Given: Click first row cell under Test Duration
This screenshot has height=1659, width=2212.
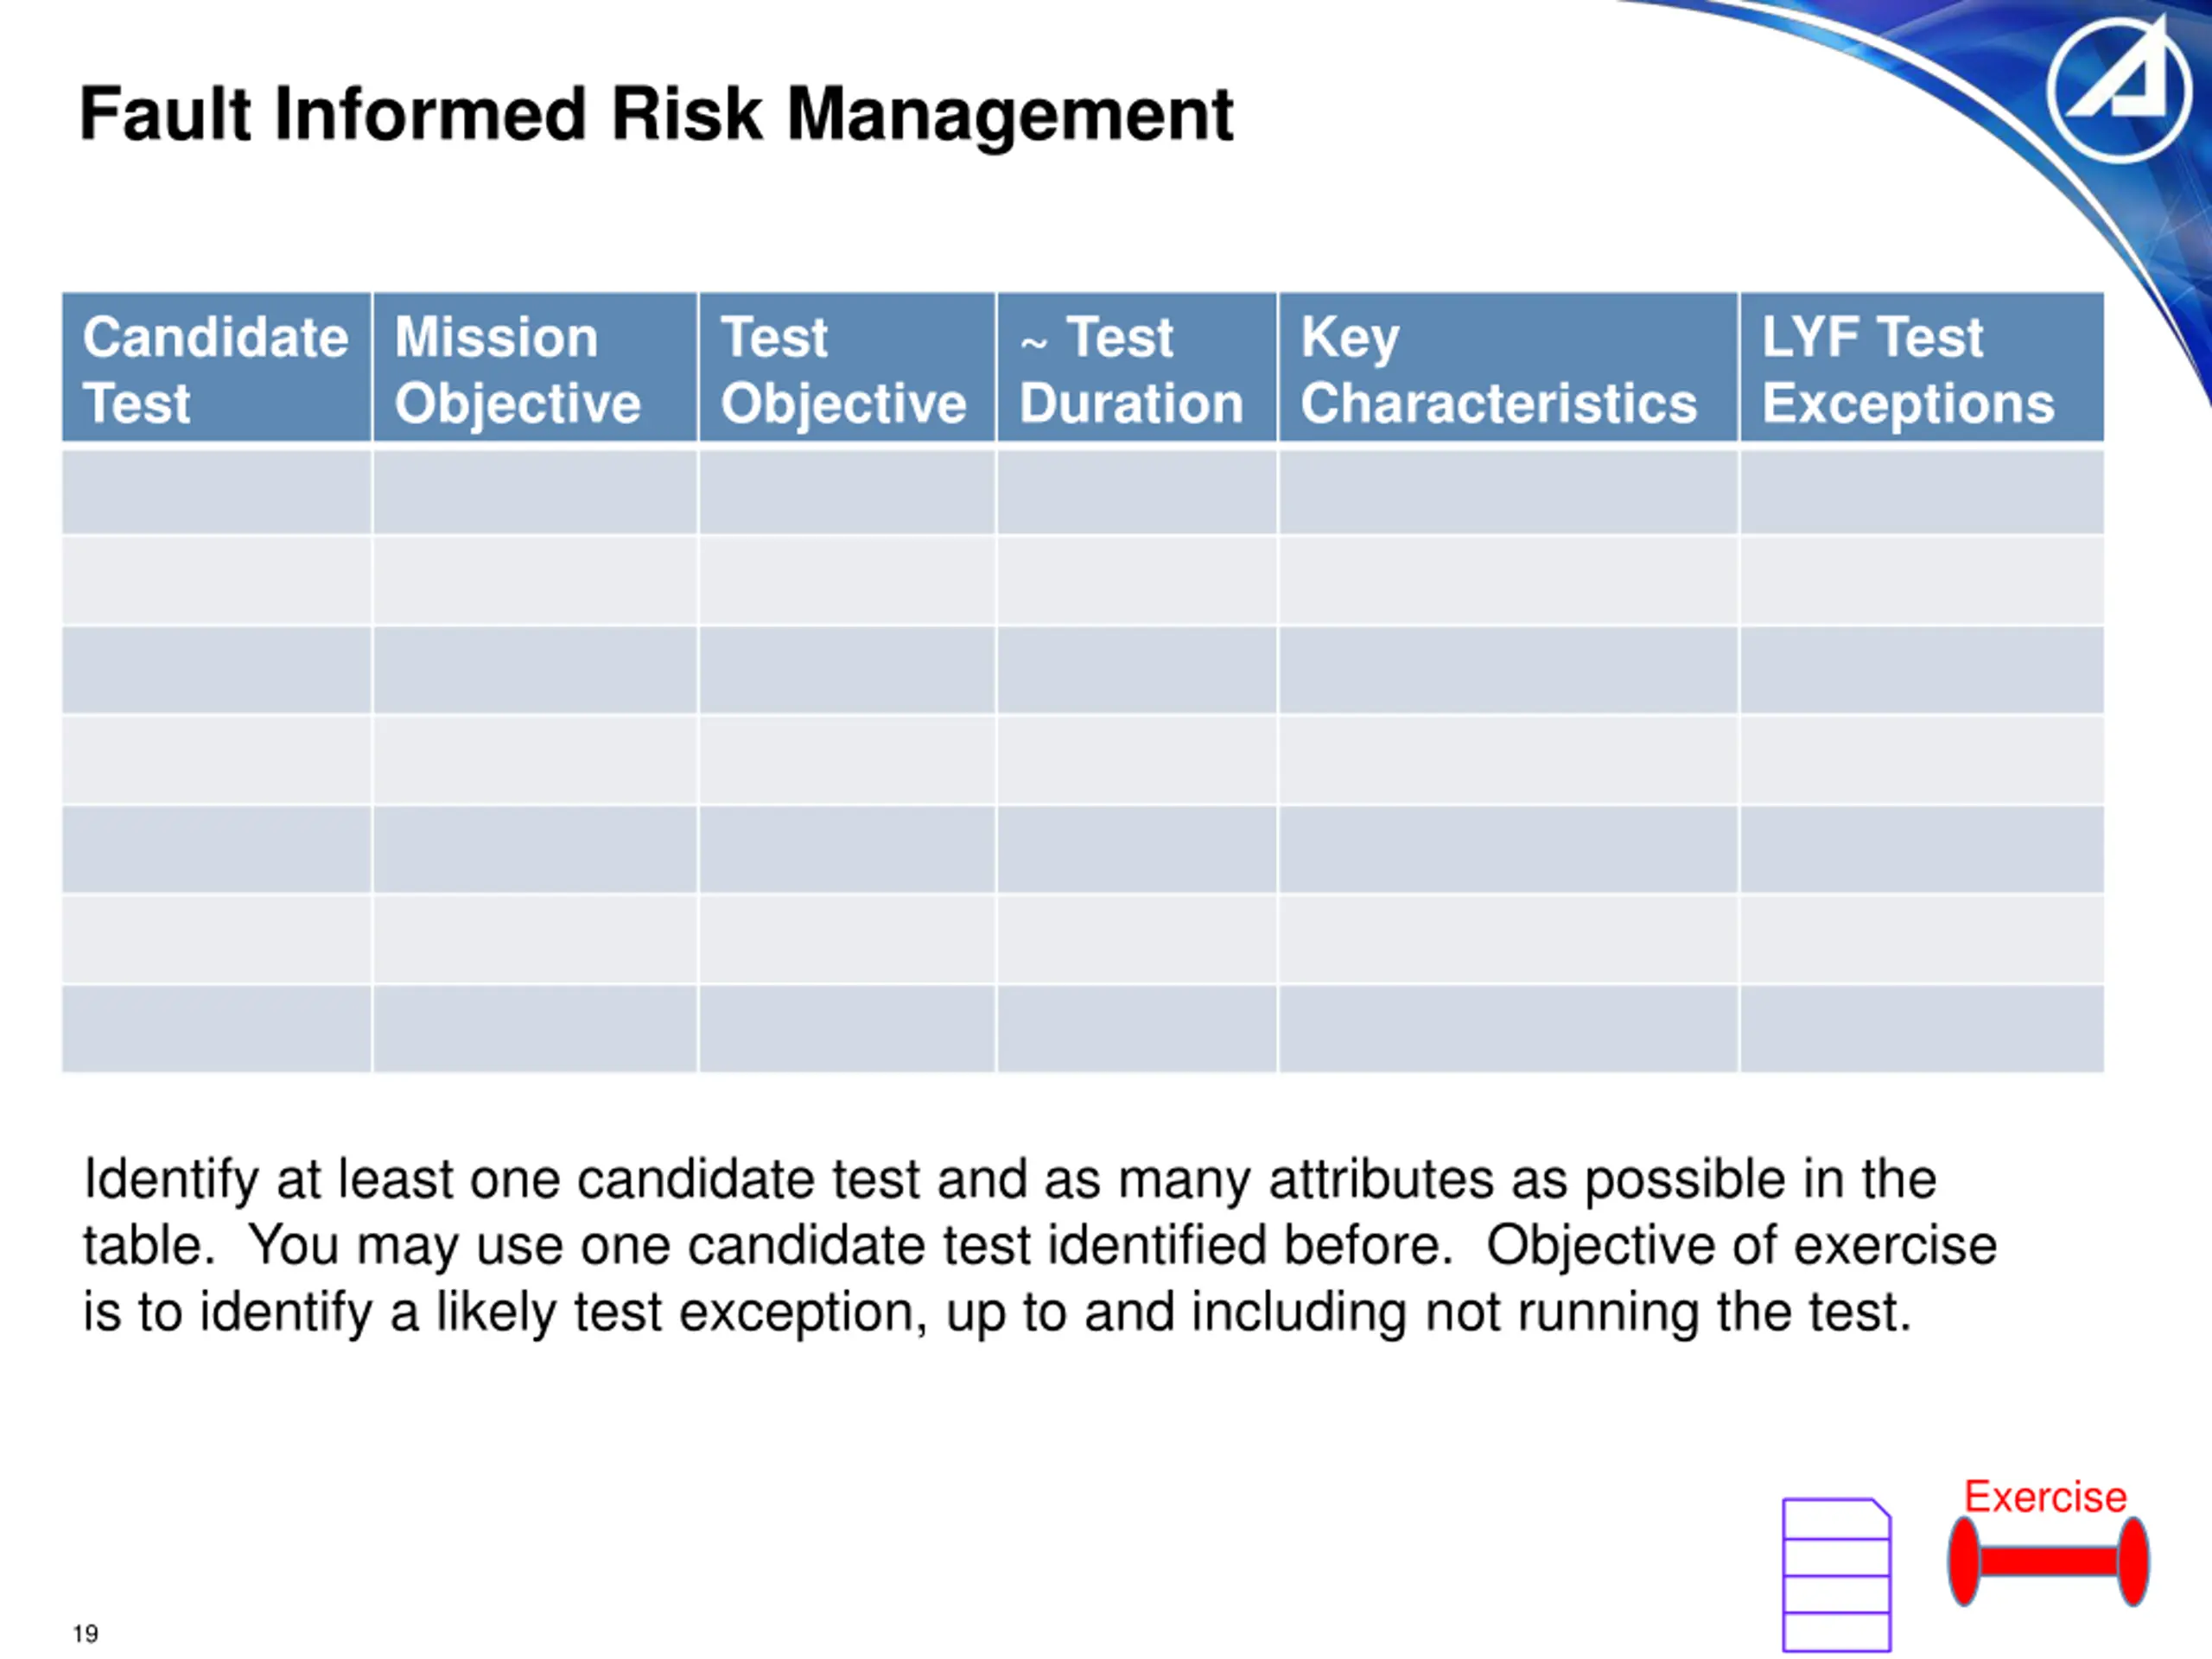Looking at the screenshot, I should [x=1137, y=492].
